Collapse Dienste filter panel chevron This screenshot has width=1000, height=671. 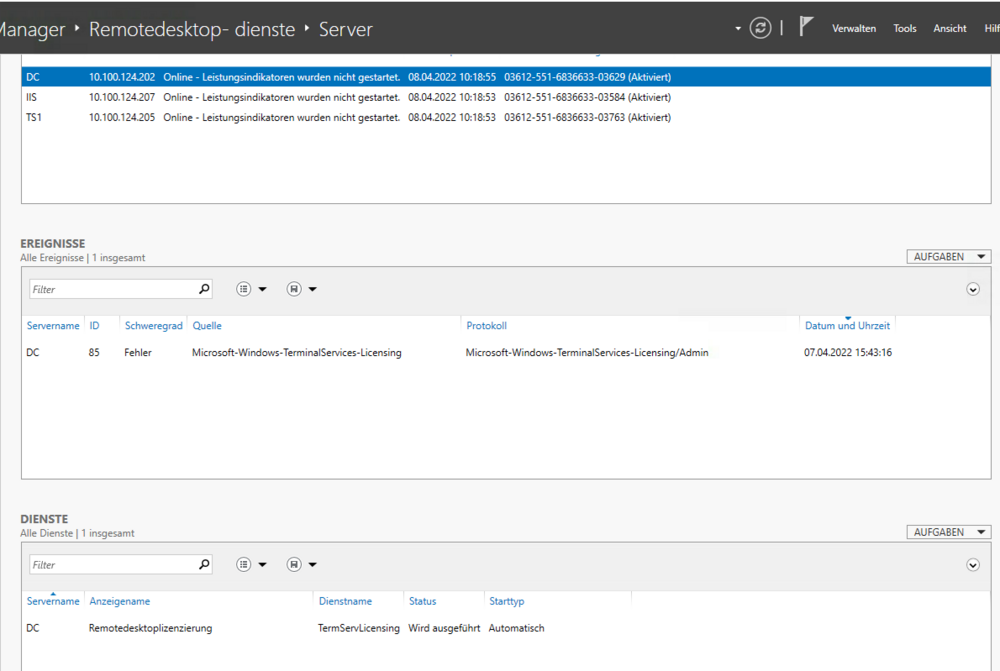[x=973, y=565]
